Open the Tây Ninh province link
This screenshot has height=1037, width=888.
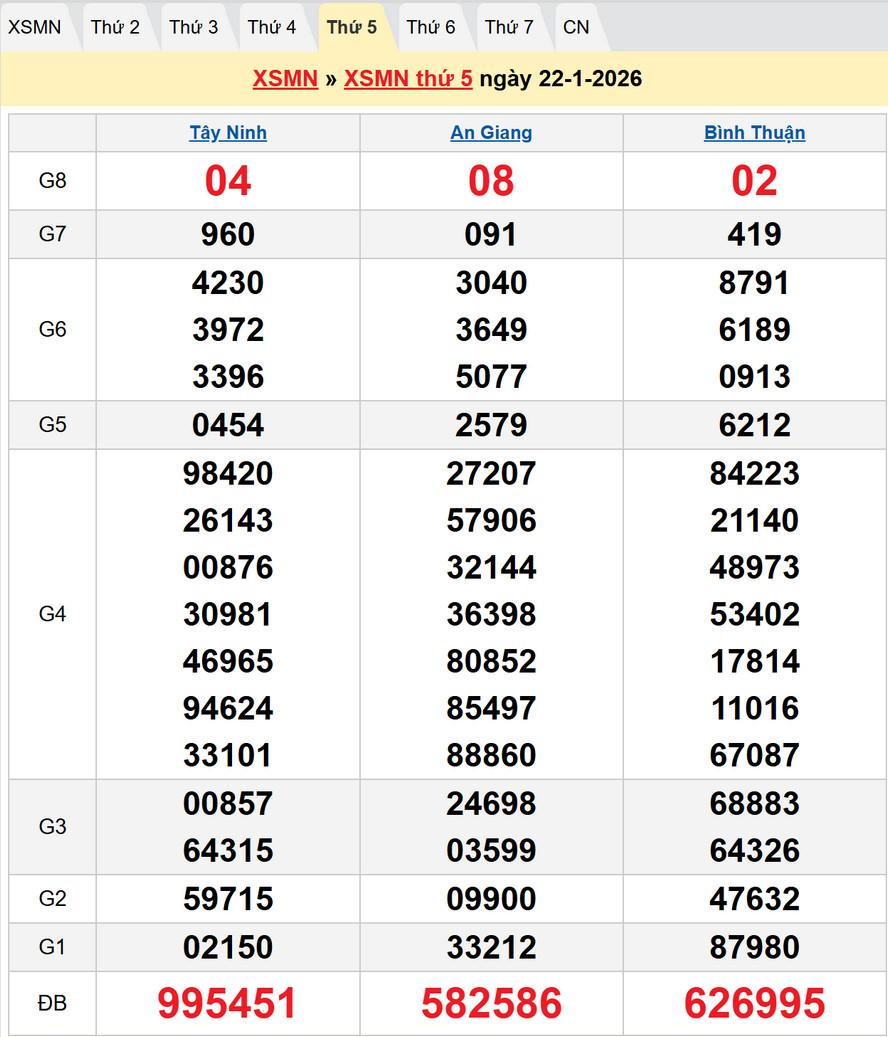(x=228, y=133)
